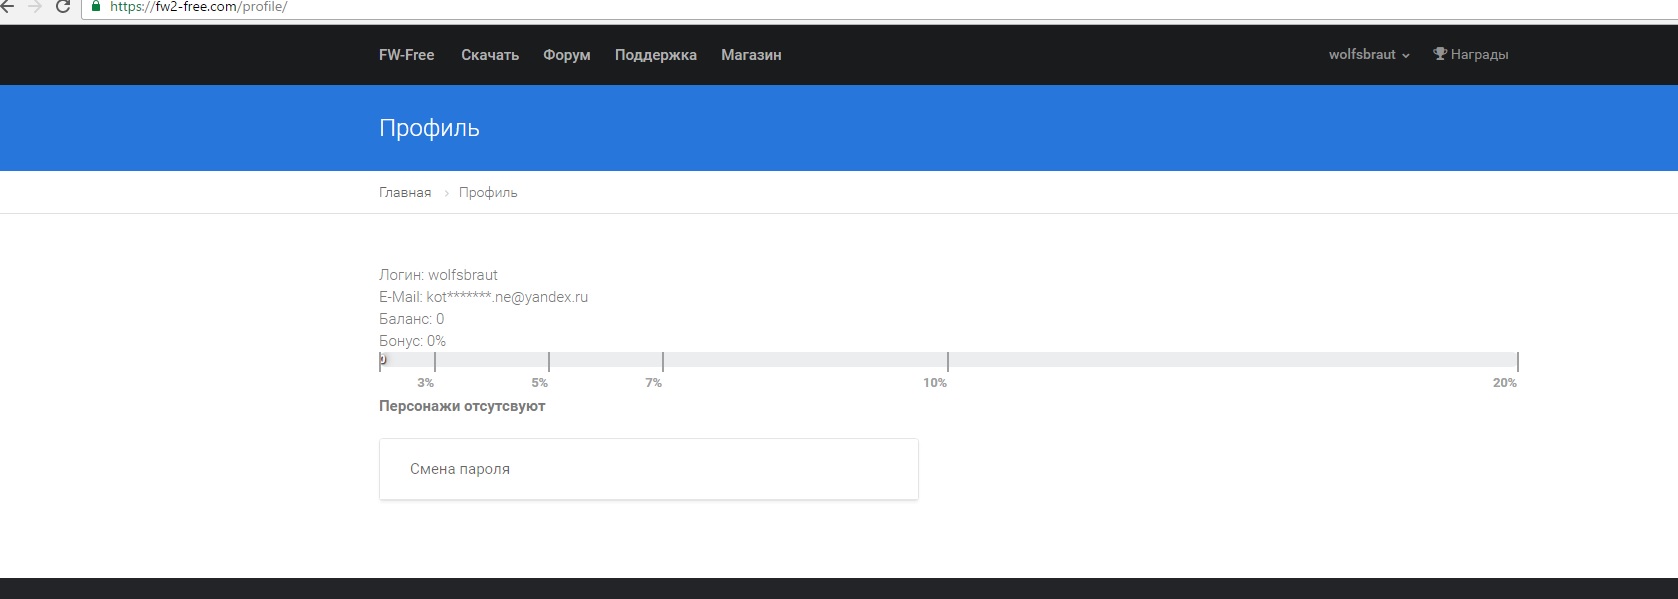Select Поддержка in the top navigation
This screenshot has width=1678, height=599.
[655, 55]
